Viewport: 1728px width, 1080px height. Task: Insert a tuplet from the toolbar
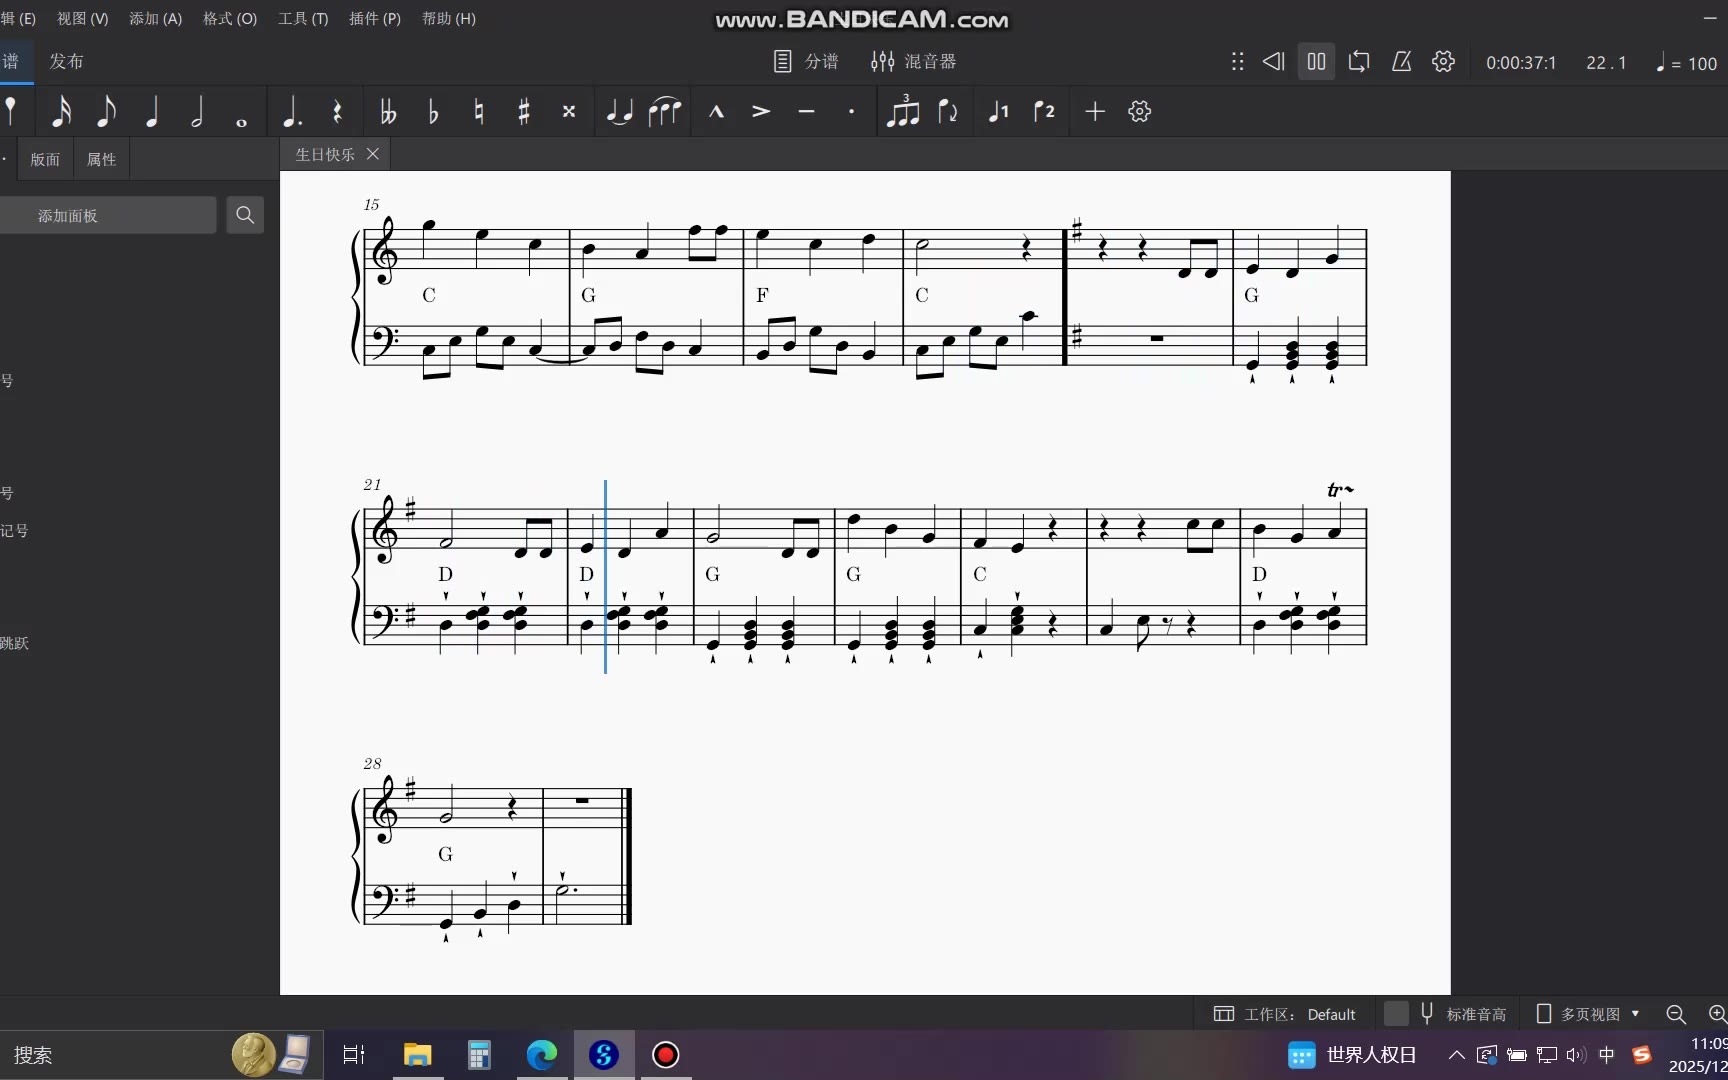point(902,112)
